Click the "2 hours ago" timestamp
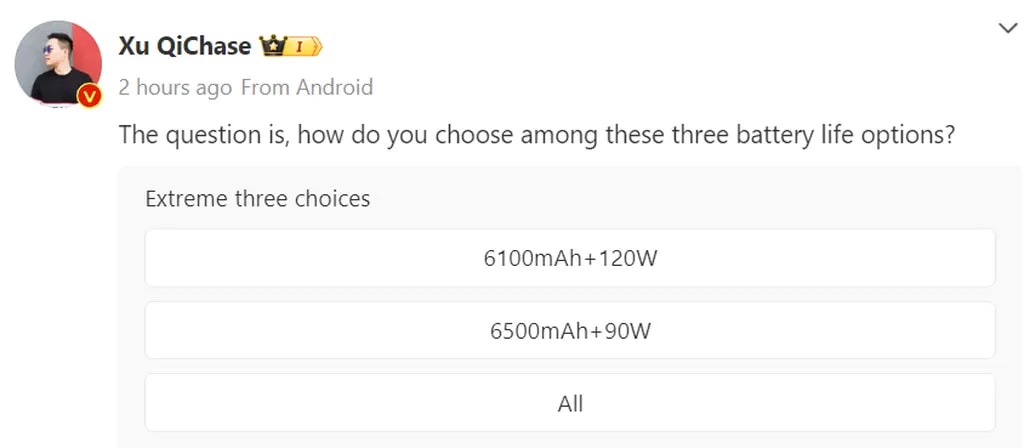1024x448 pixels. point(175,88)
